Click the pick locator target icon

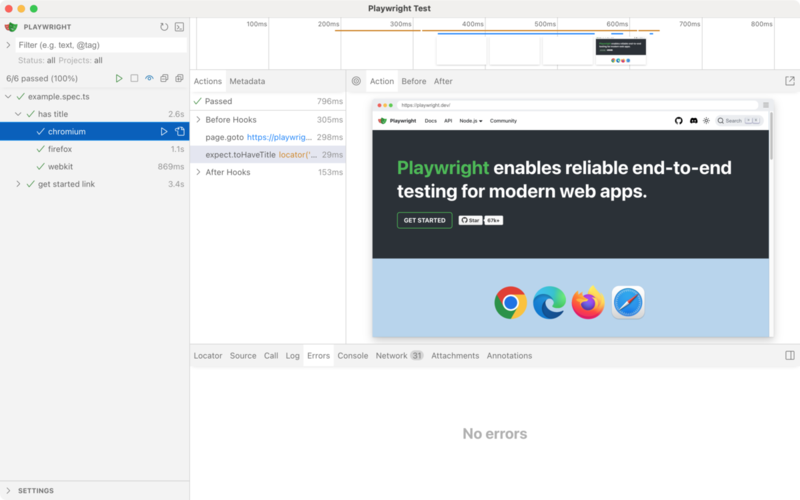point(356,81)
